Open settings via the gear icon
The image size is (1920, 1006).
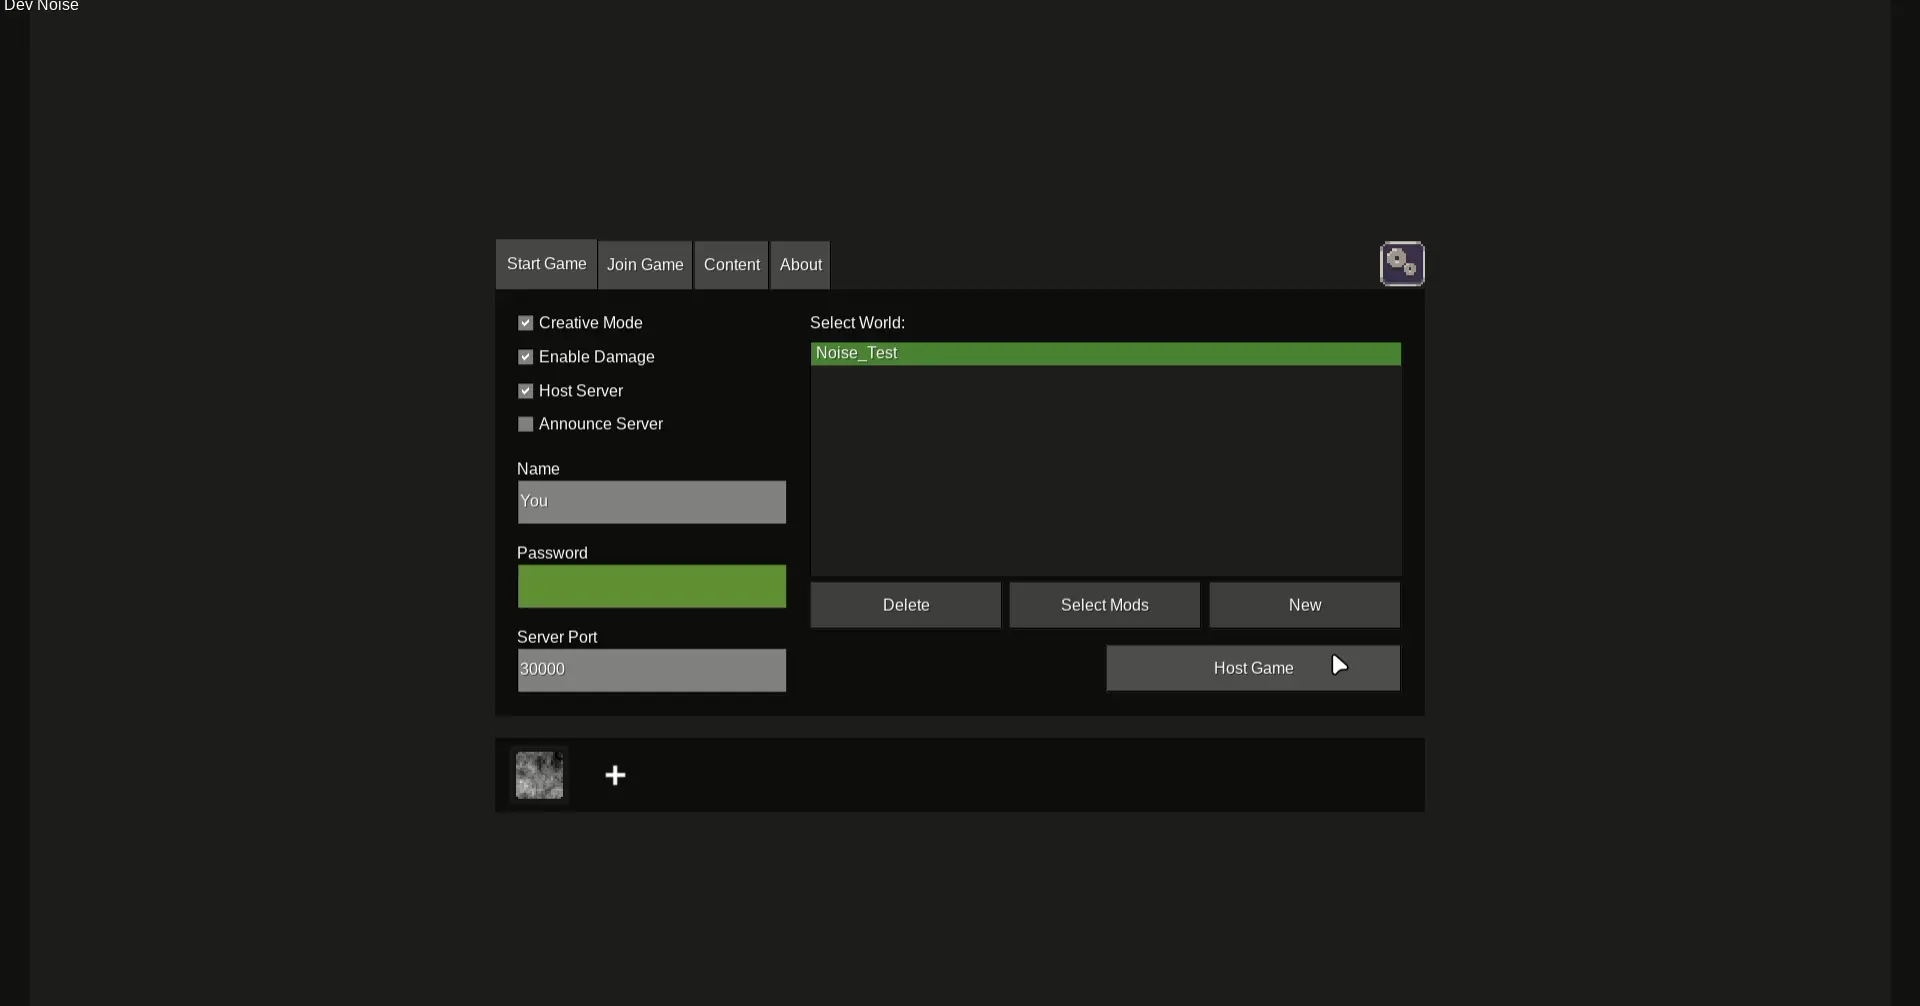click(x=1402, y=264)
